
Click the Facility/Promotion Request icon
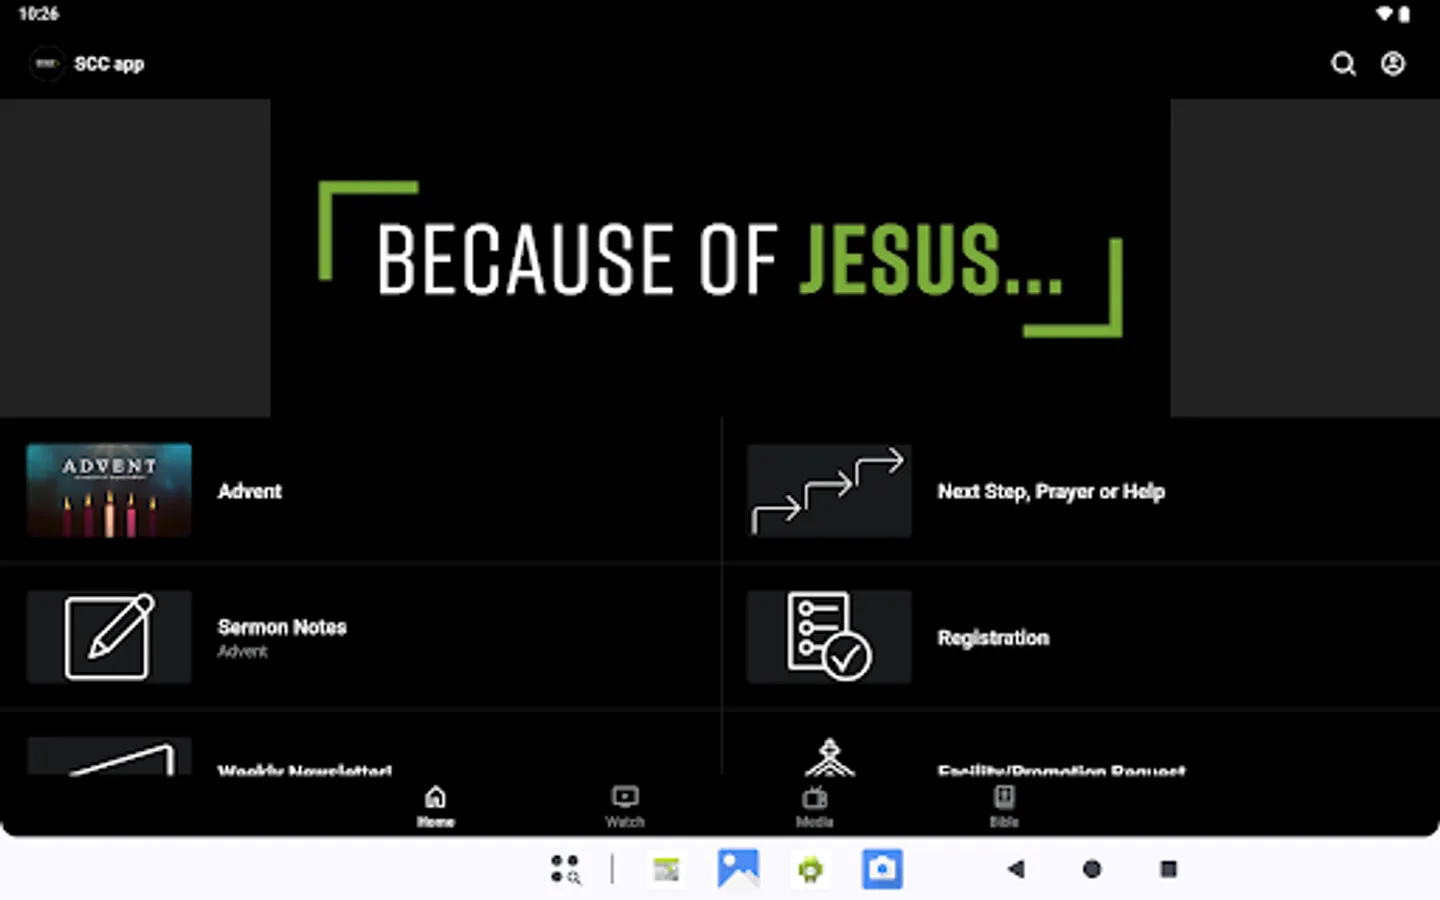829,760
